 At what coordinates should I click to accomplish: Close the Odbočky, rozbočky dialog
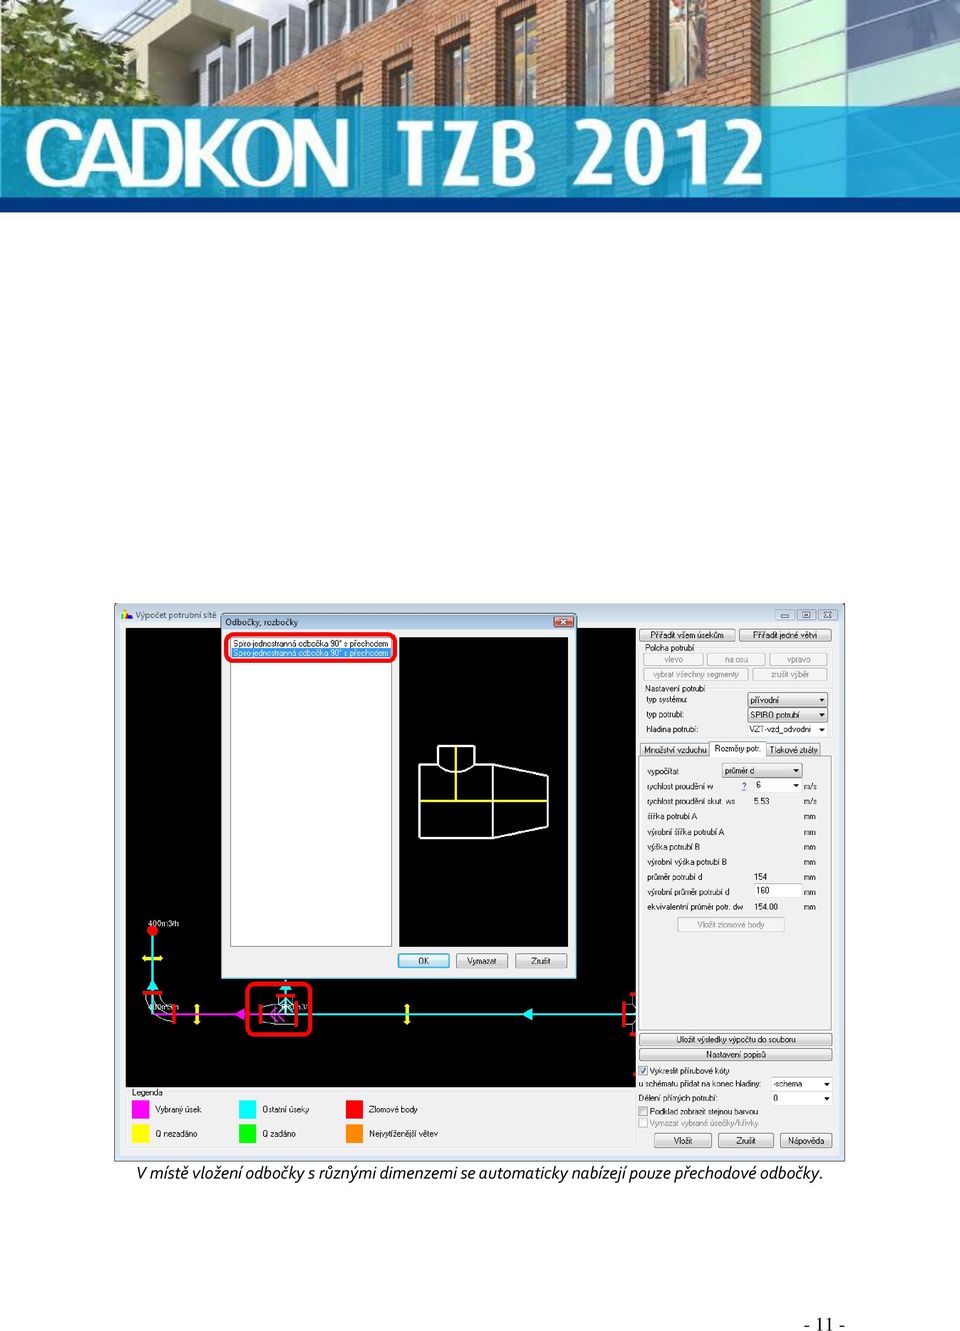(563, 622)
